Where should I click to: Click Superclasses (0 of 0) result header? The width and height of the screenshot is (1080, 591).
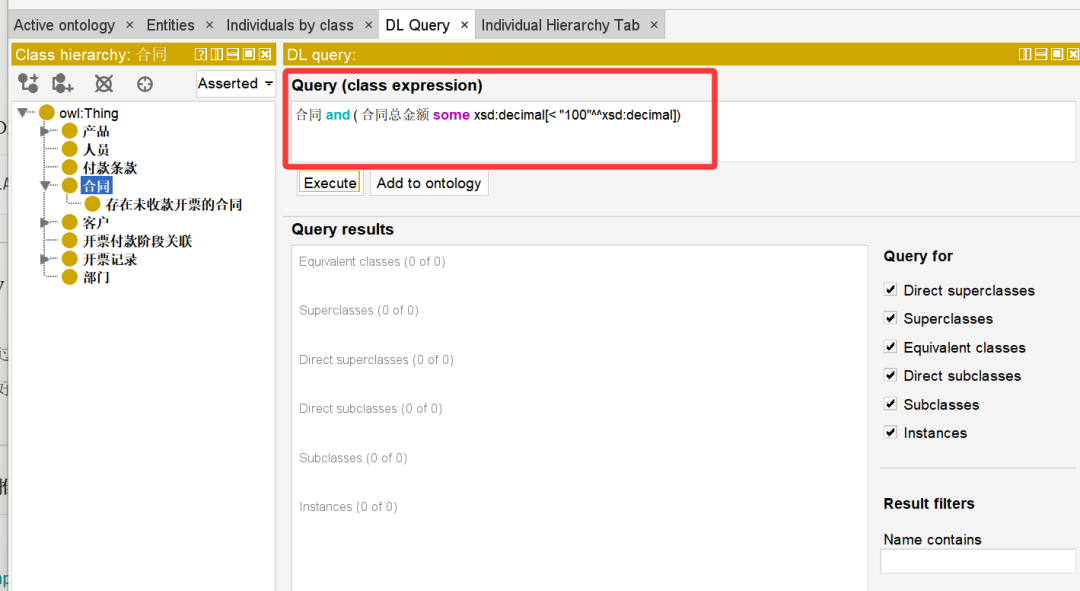coord(359,311)
